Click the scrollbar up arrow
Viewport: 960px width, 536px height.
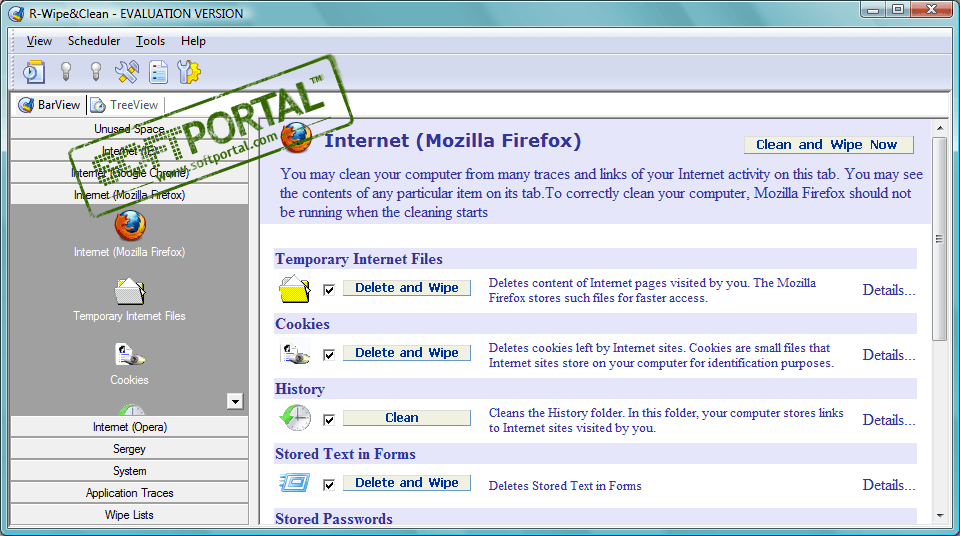pyautogui.click(x=940, y=128)
